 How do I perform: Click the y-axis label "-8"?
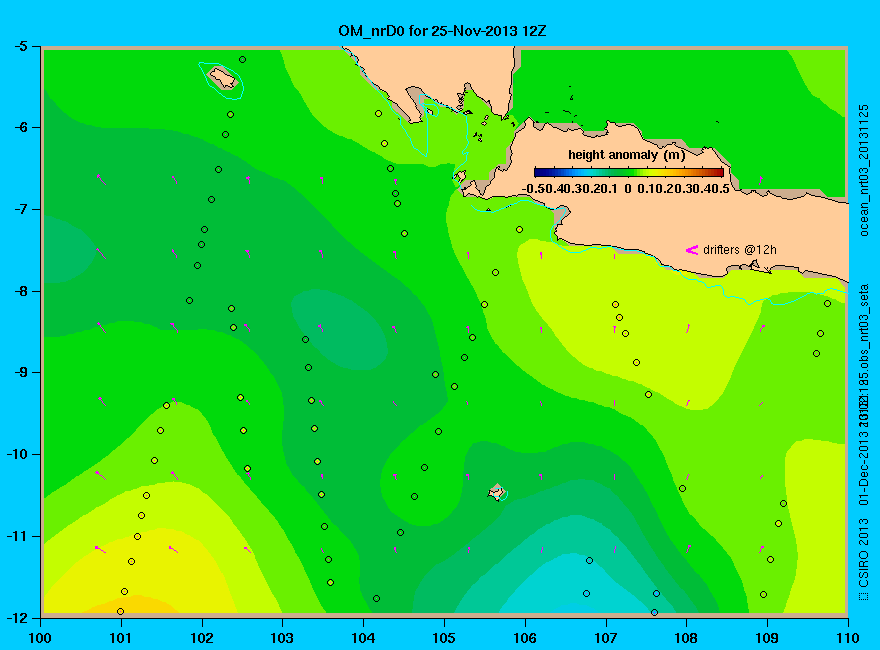[x=19, y=291]
